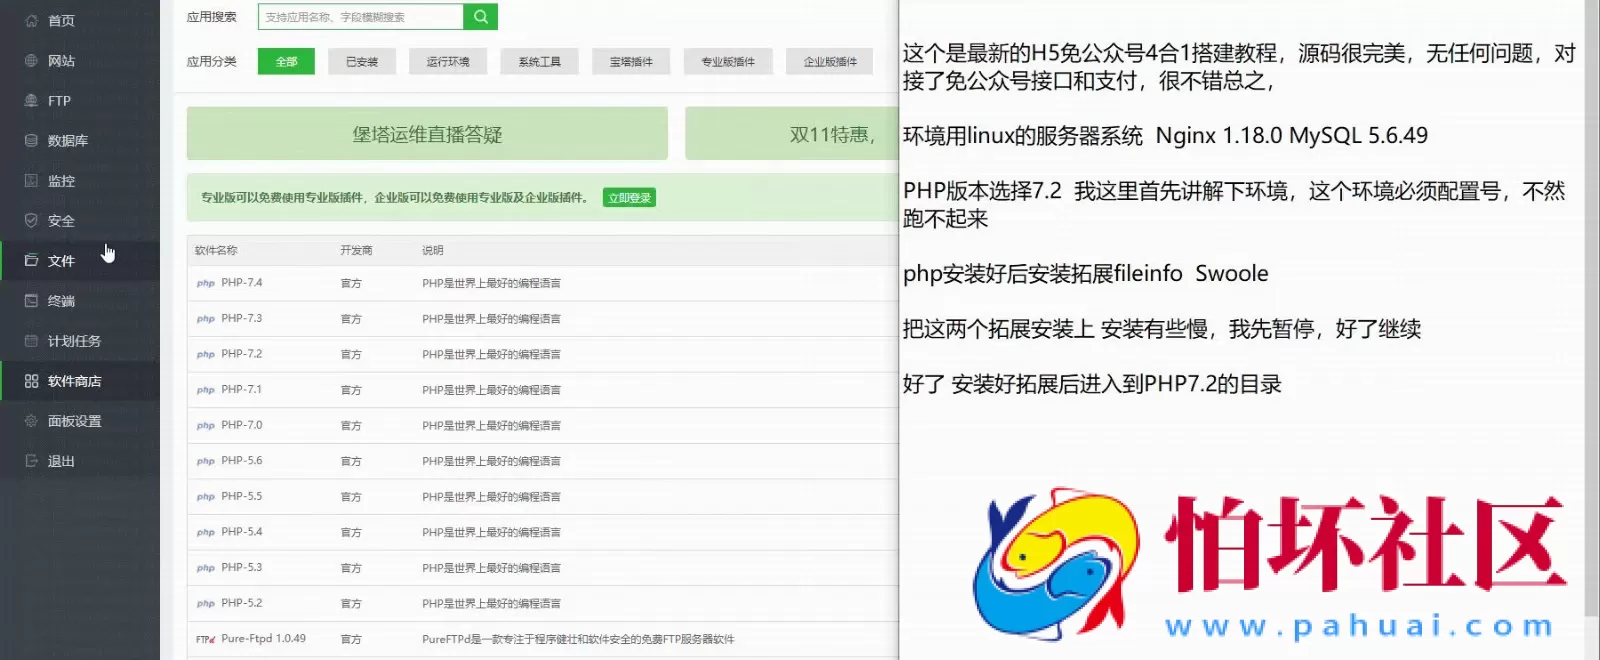This screenshot has height=660, width=1600.
Task: Click the 软件商店 grid icon
Action: point(31,381)
